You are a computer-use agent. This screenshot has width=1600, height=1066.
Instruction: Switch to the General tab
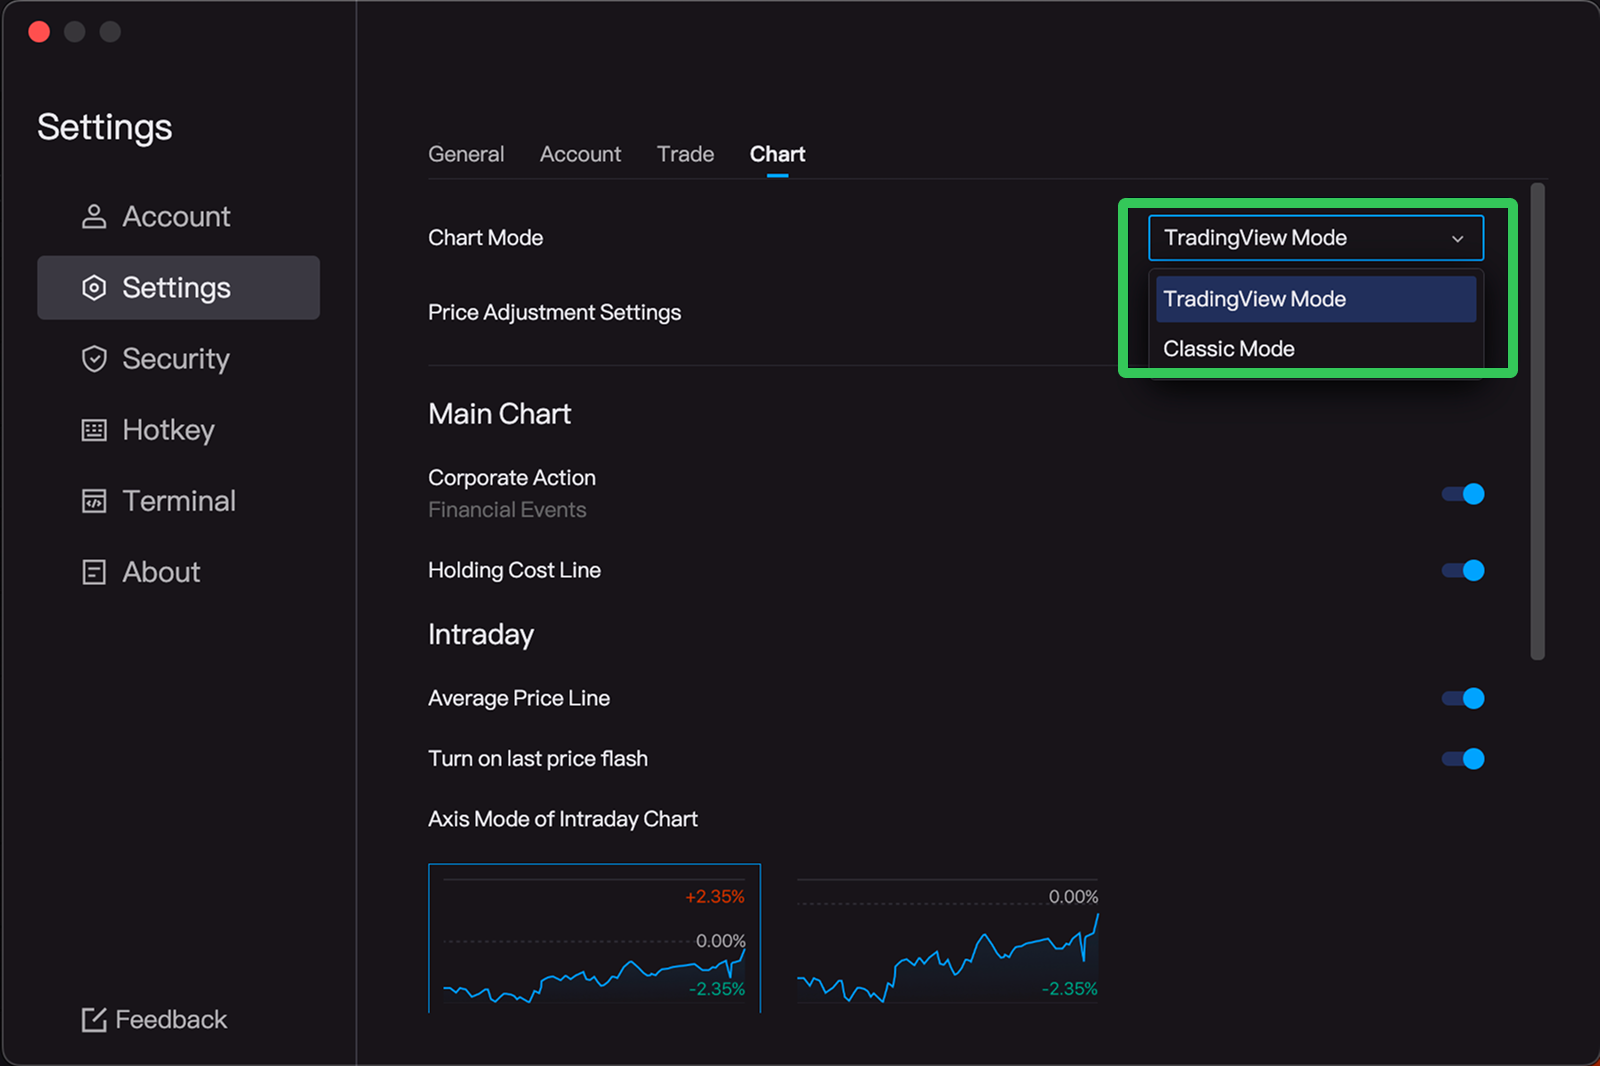(x=466, y=154)
